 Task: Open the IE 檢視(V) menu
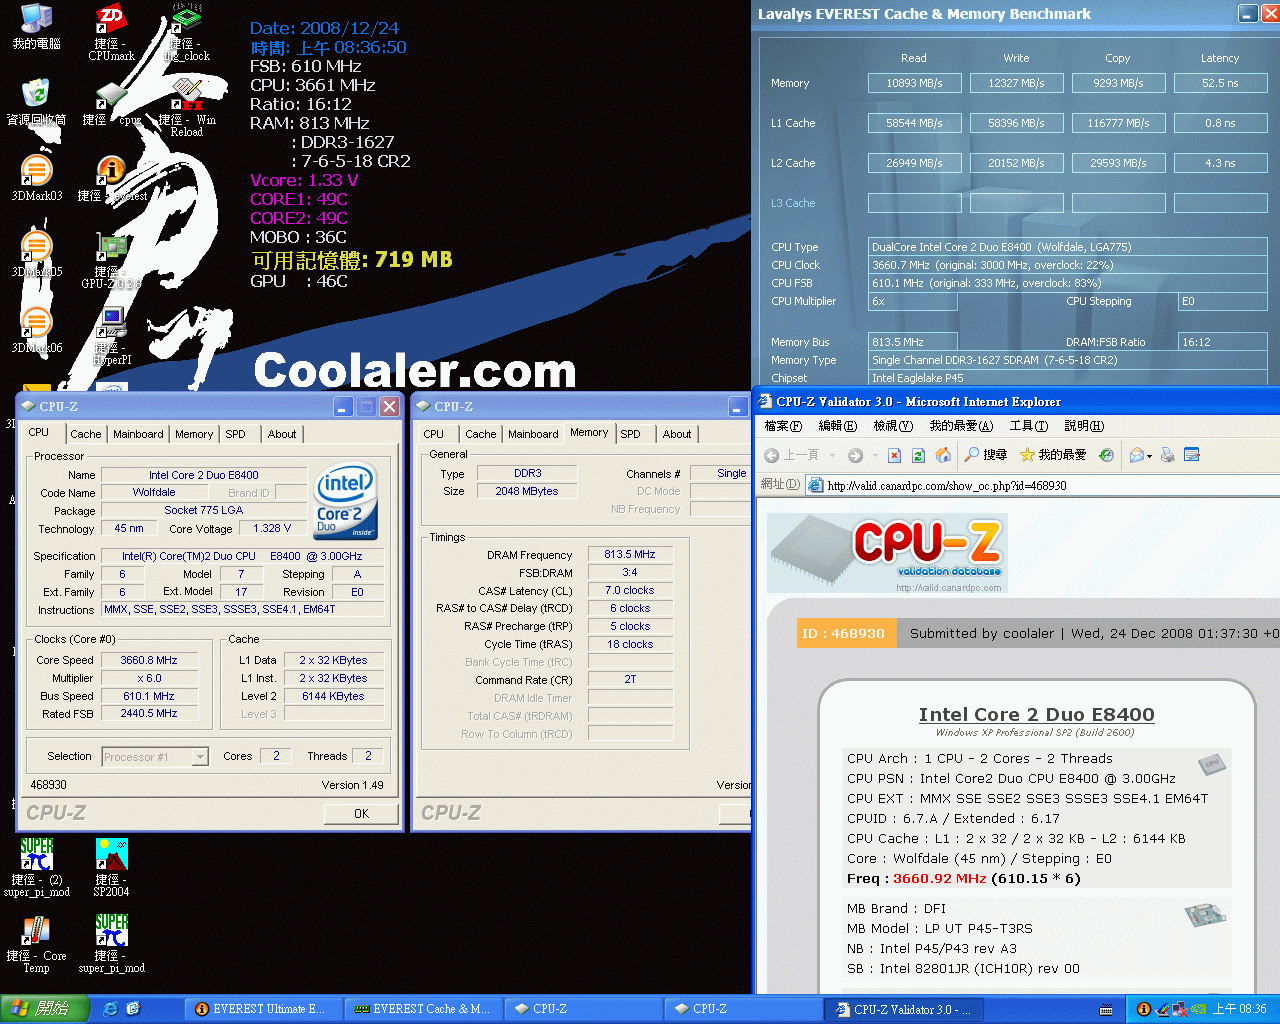pos(893,426)
